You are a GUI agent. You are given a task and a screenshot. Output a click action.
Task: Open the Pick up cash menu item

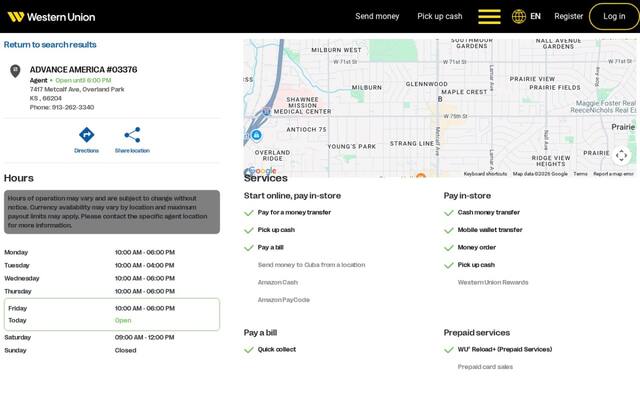tap(440, 16)
